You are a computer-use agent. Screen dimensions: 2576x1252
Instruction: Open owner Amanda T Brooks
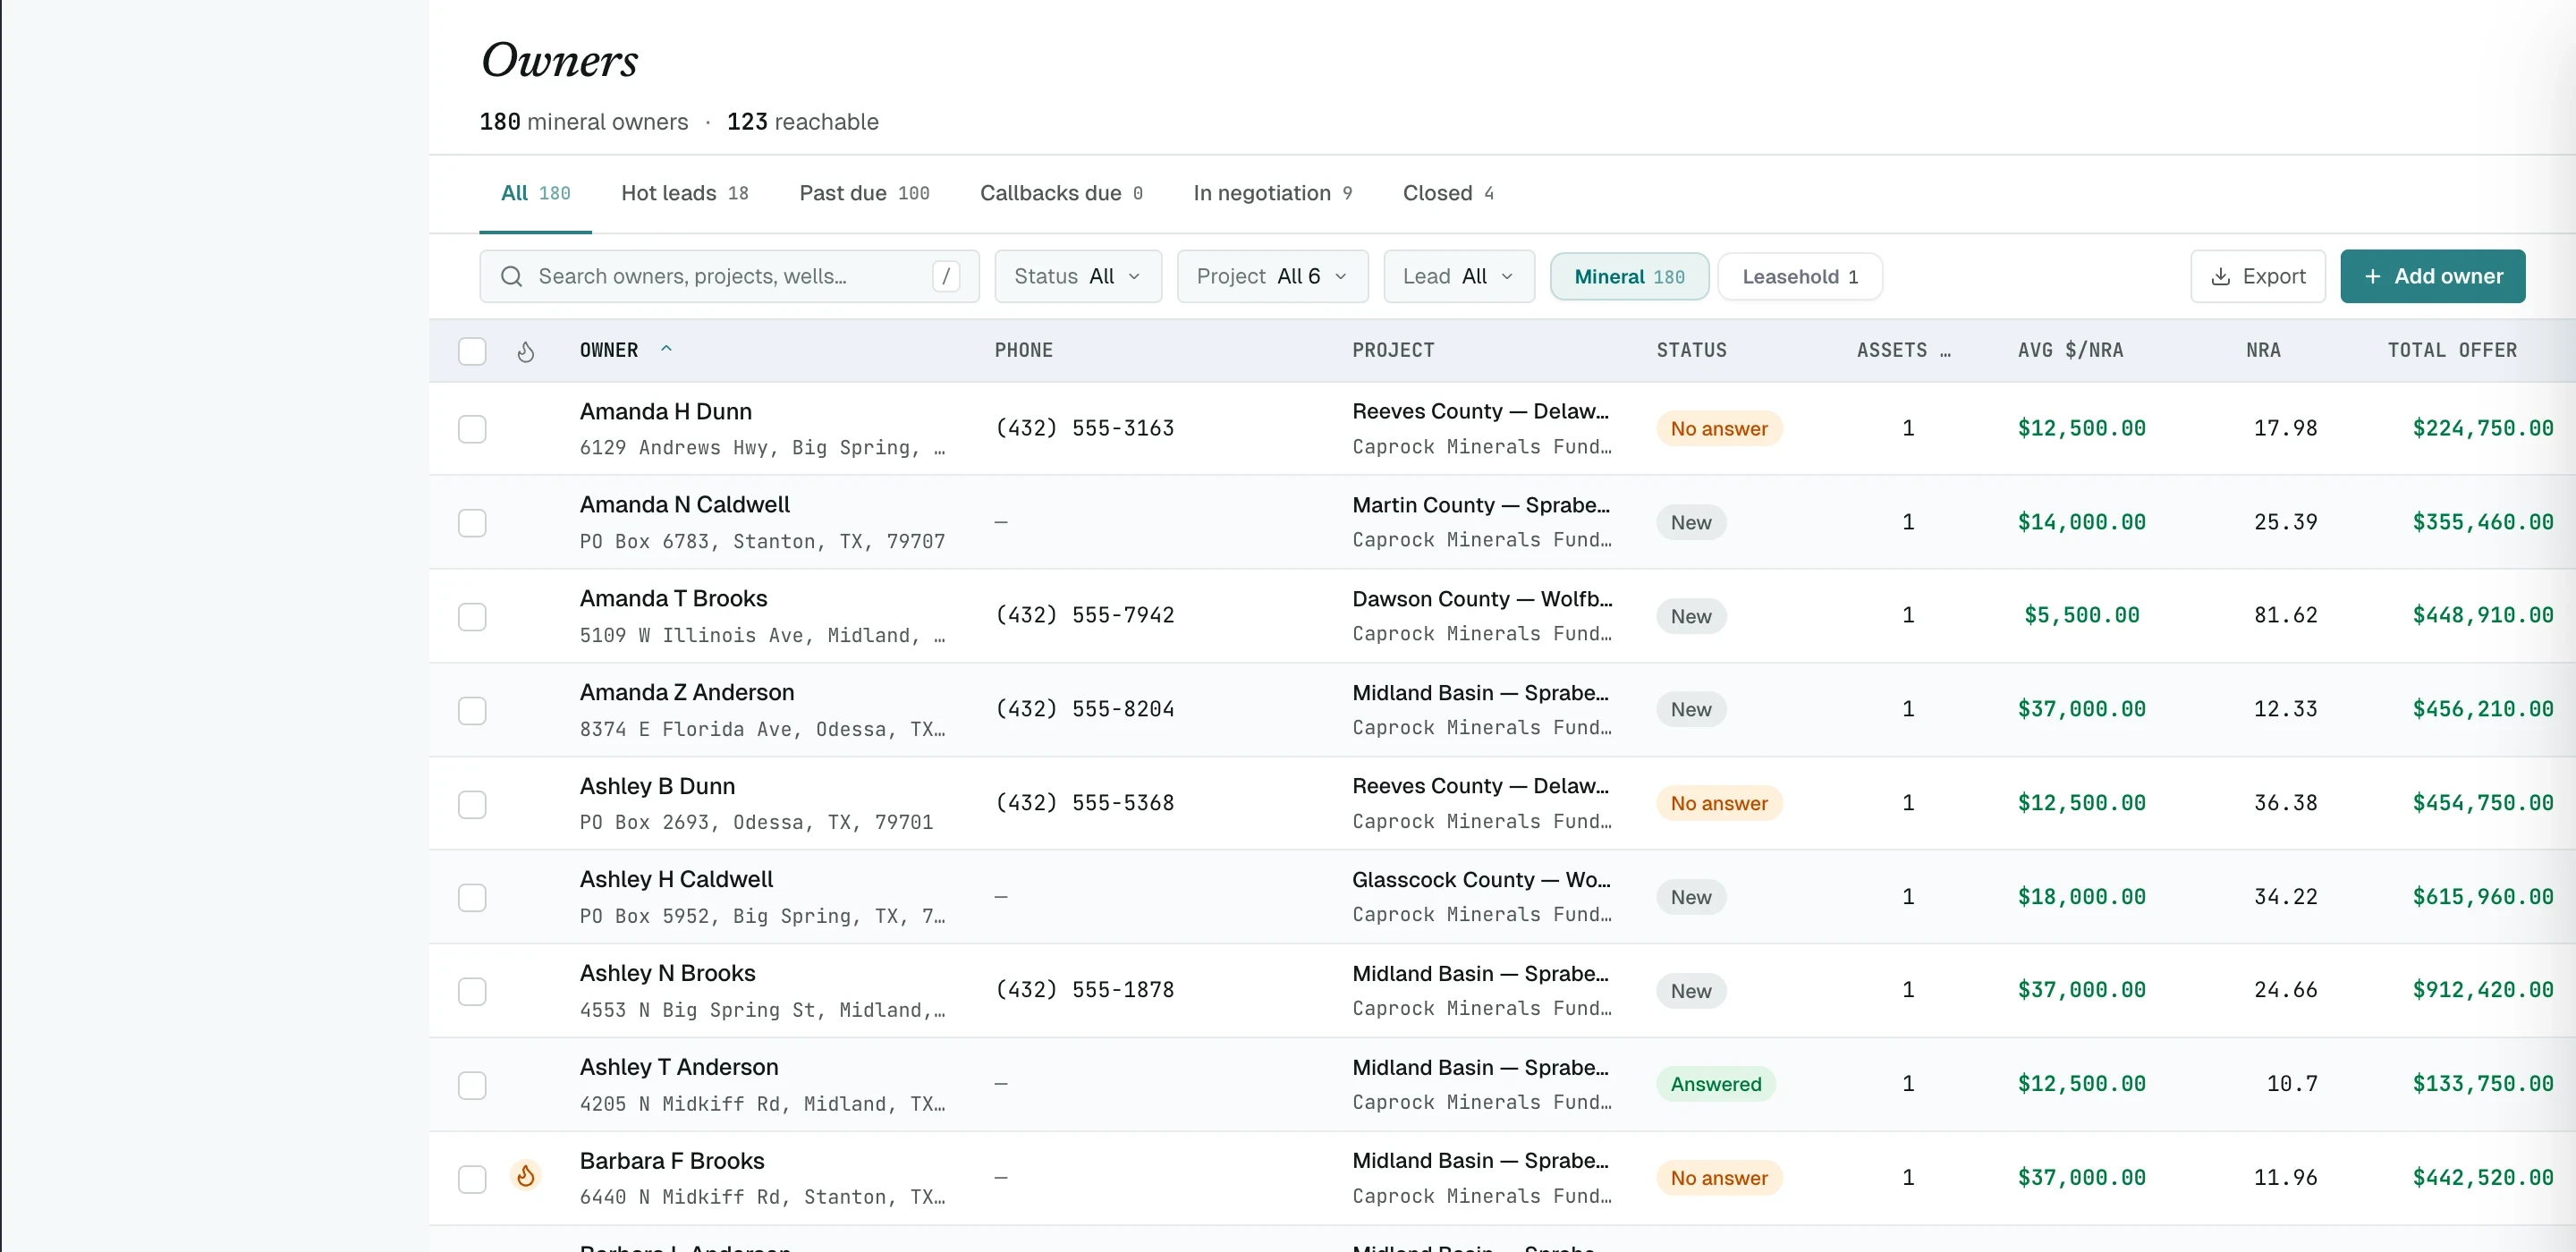click(673, 598)
